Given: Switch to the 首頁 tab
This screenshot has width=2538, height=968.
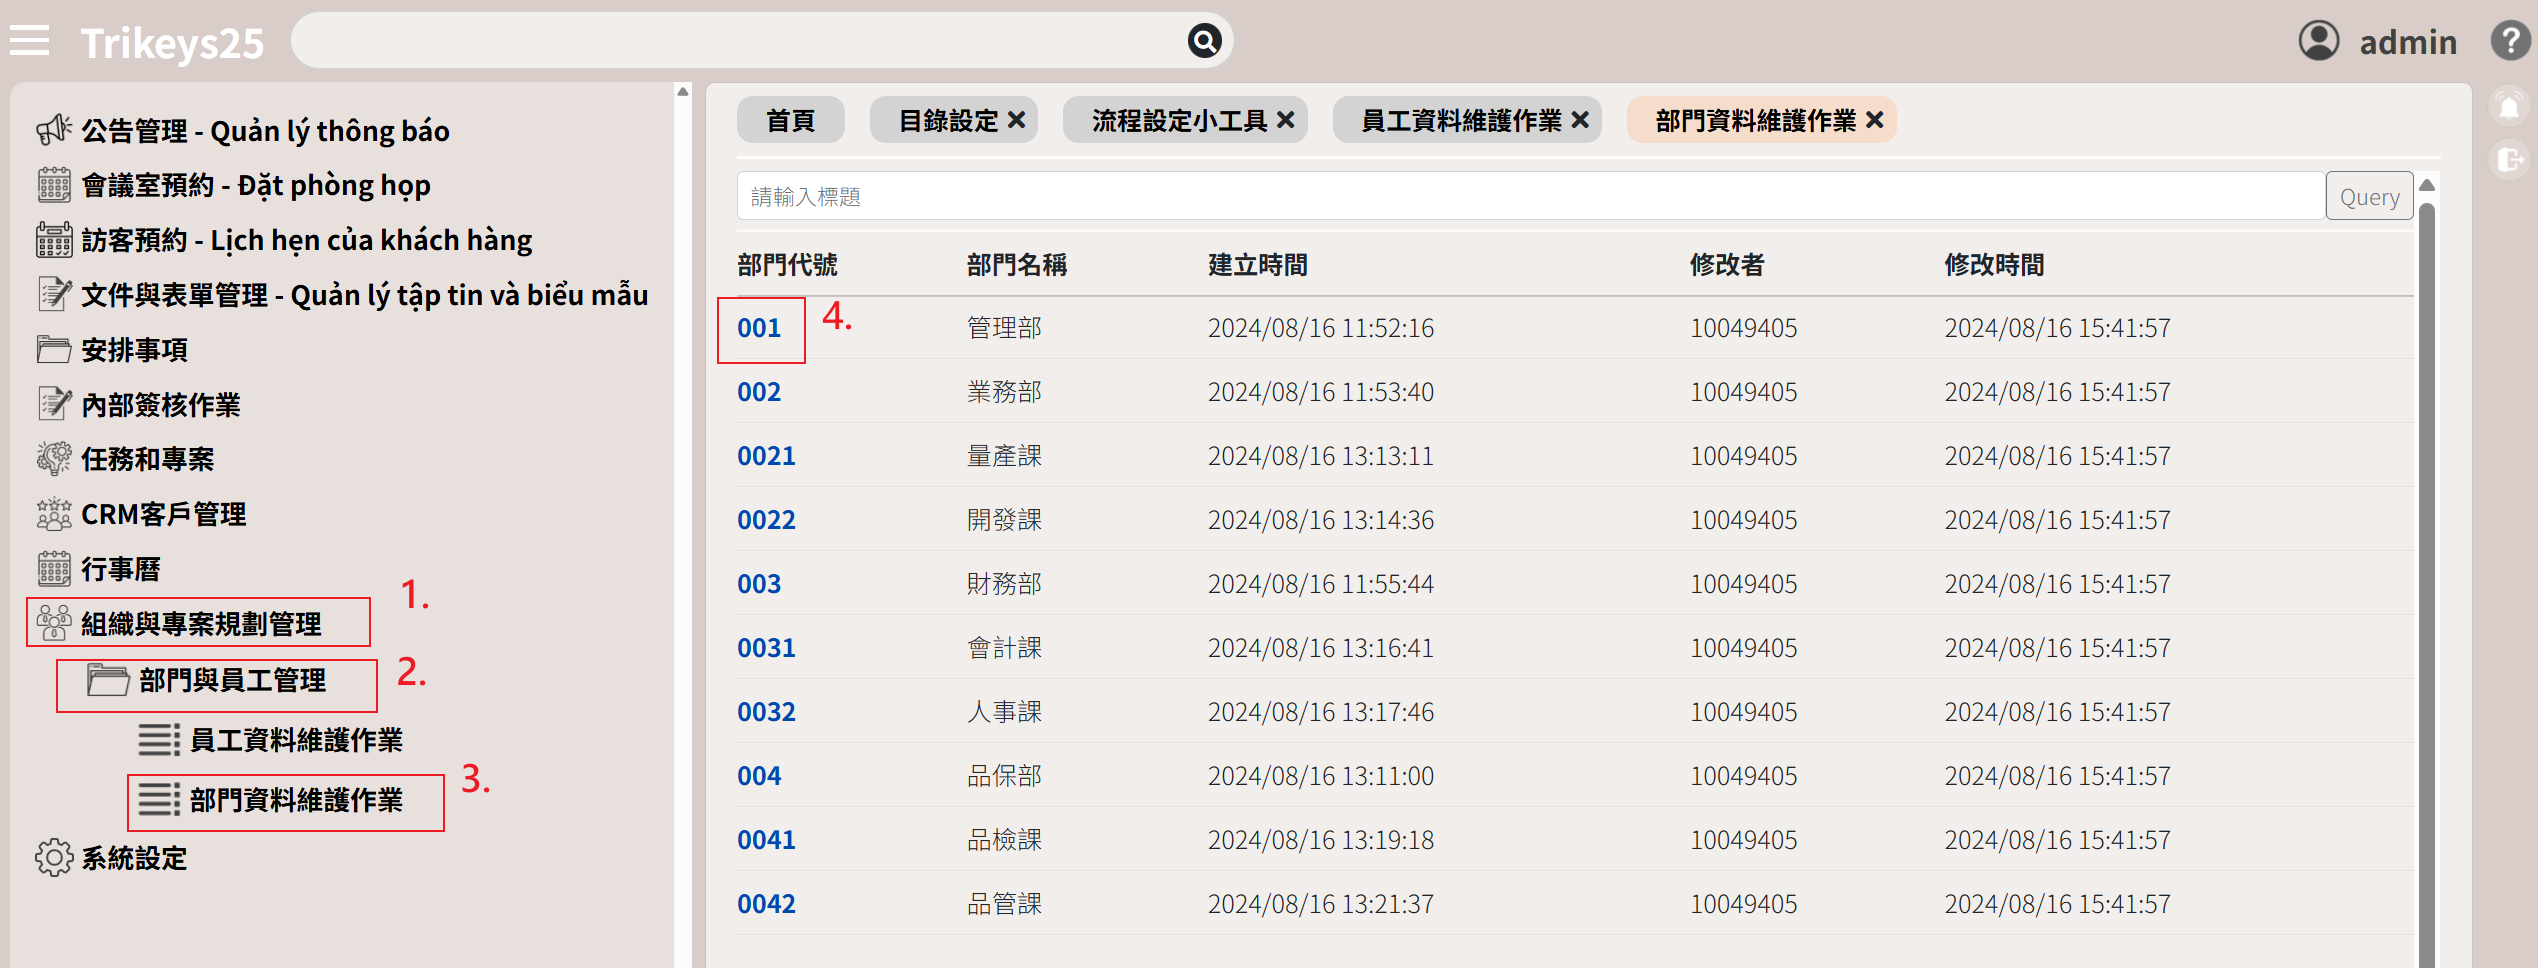Looking at the screenshot, I should [790, 121].
